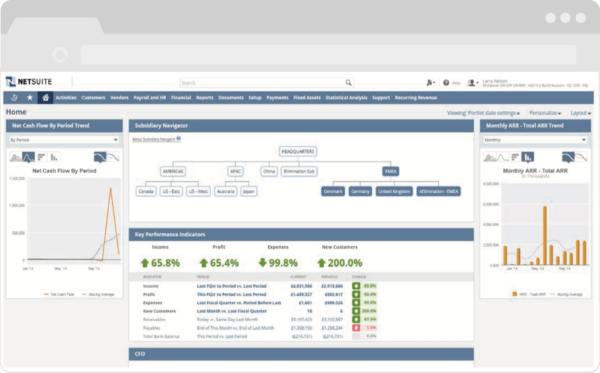Select the EMEA subsidiary node

point(391,171)
